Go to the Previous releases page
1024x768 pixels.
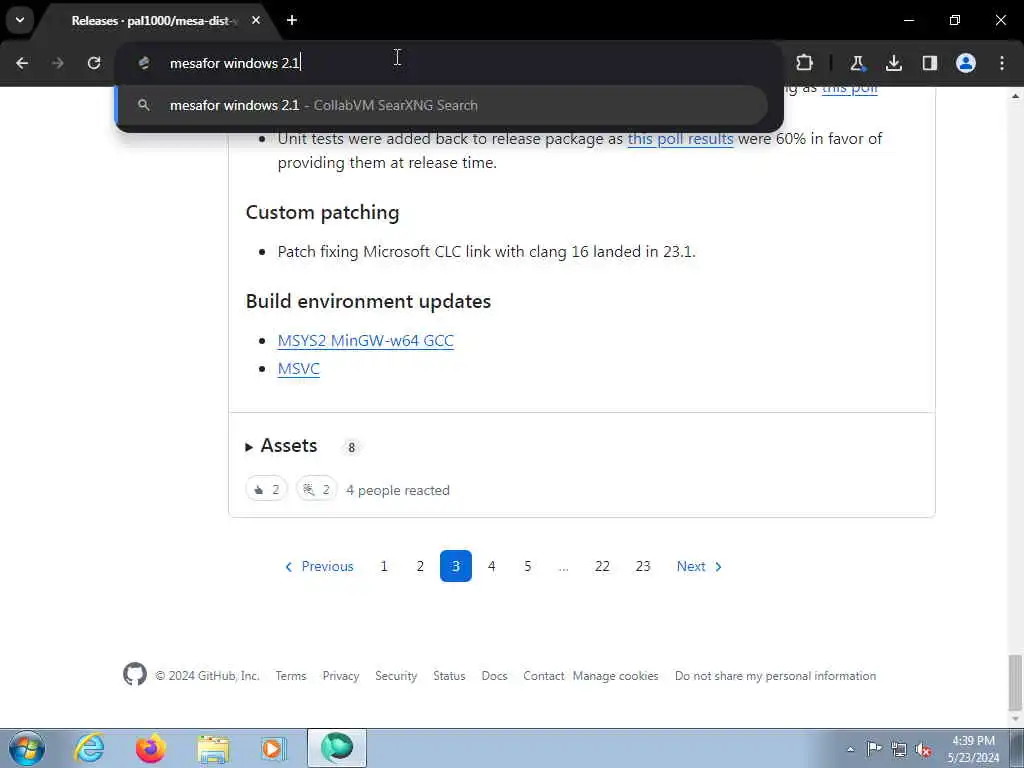point(319,566)
